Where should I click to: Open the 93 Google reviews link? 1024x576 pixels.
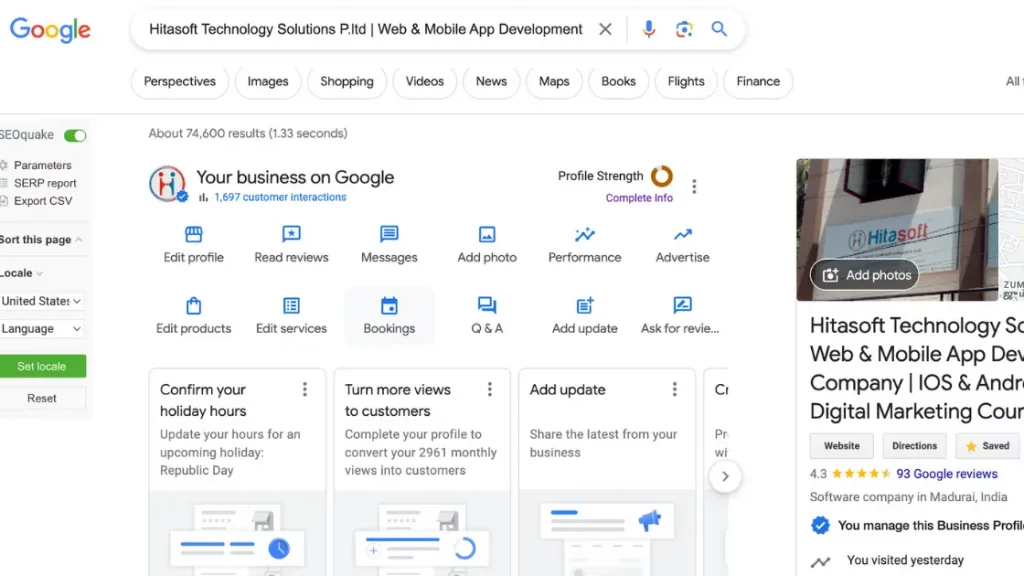[x=946, y=474]
